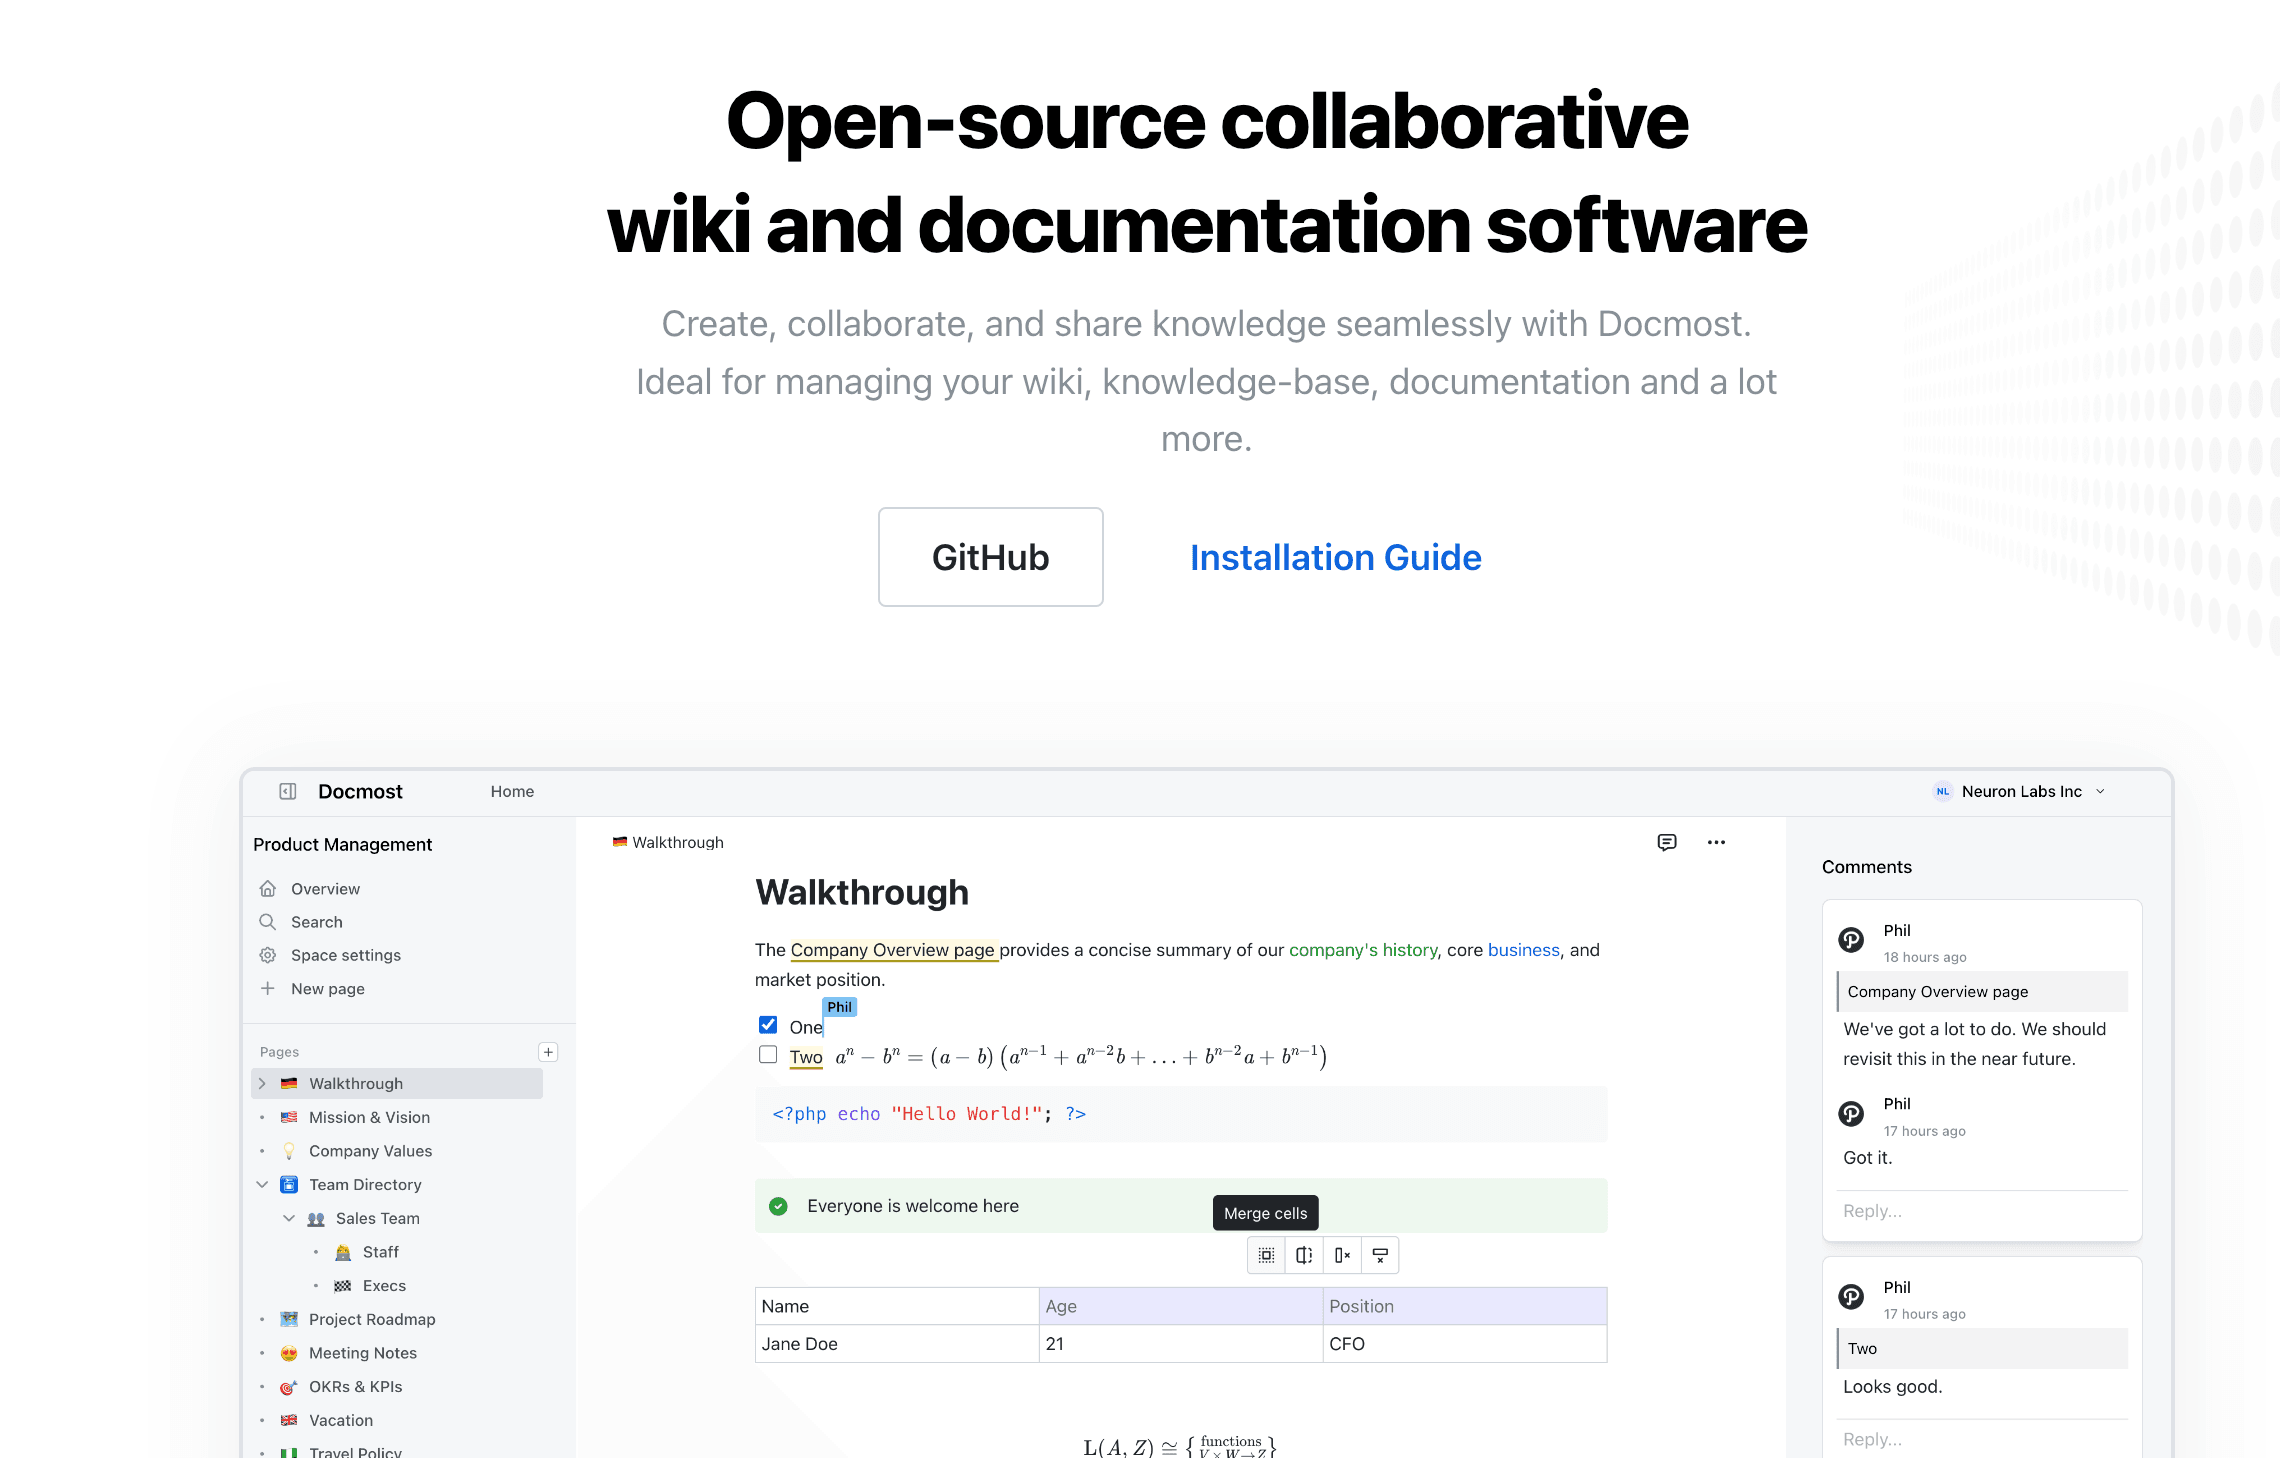Open the Home menu item
Viewport: 2280px width, 1458px height.
[x=512, y=791]
